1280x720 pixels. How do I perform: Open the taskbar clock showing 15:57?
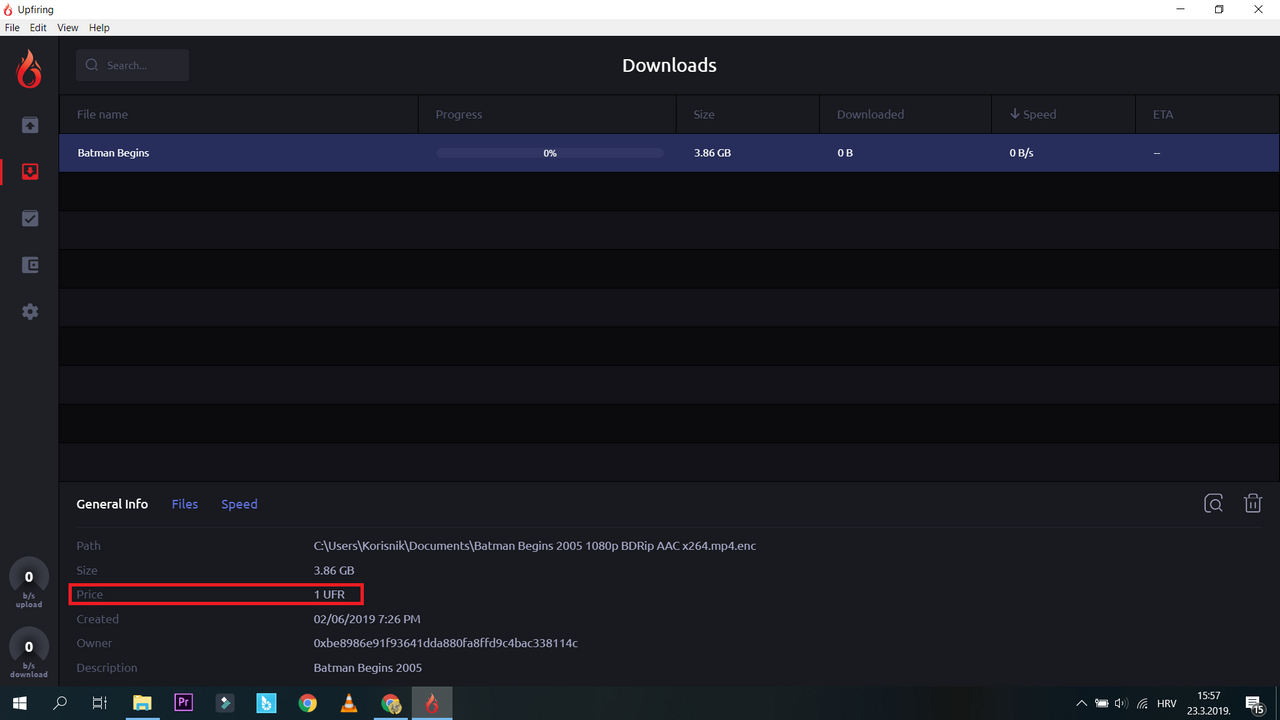pos(1208,703)
